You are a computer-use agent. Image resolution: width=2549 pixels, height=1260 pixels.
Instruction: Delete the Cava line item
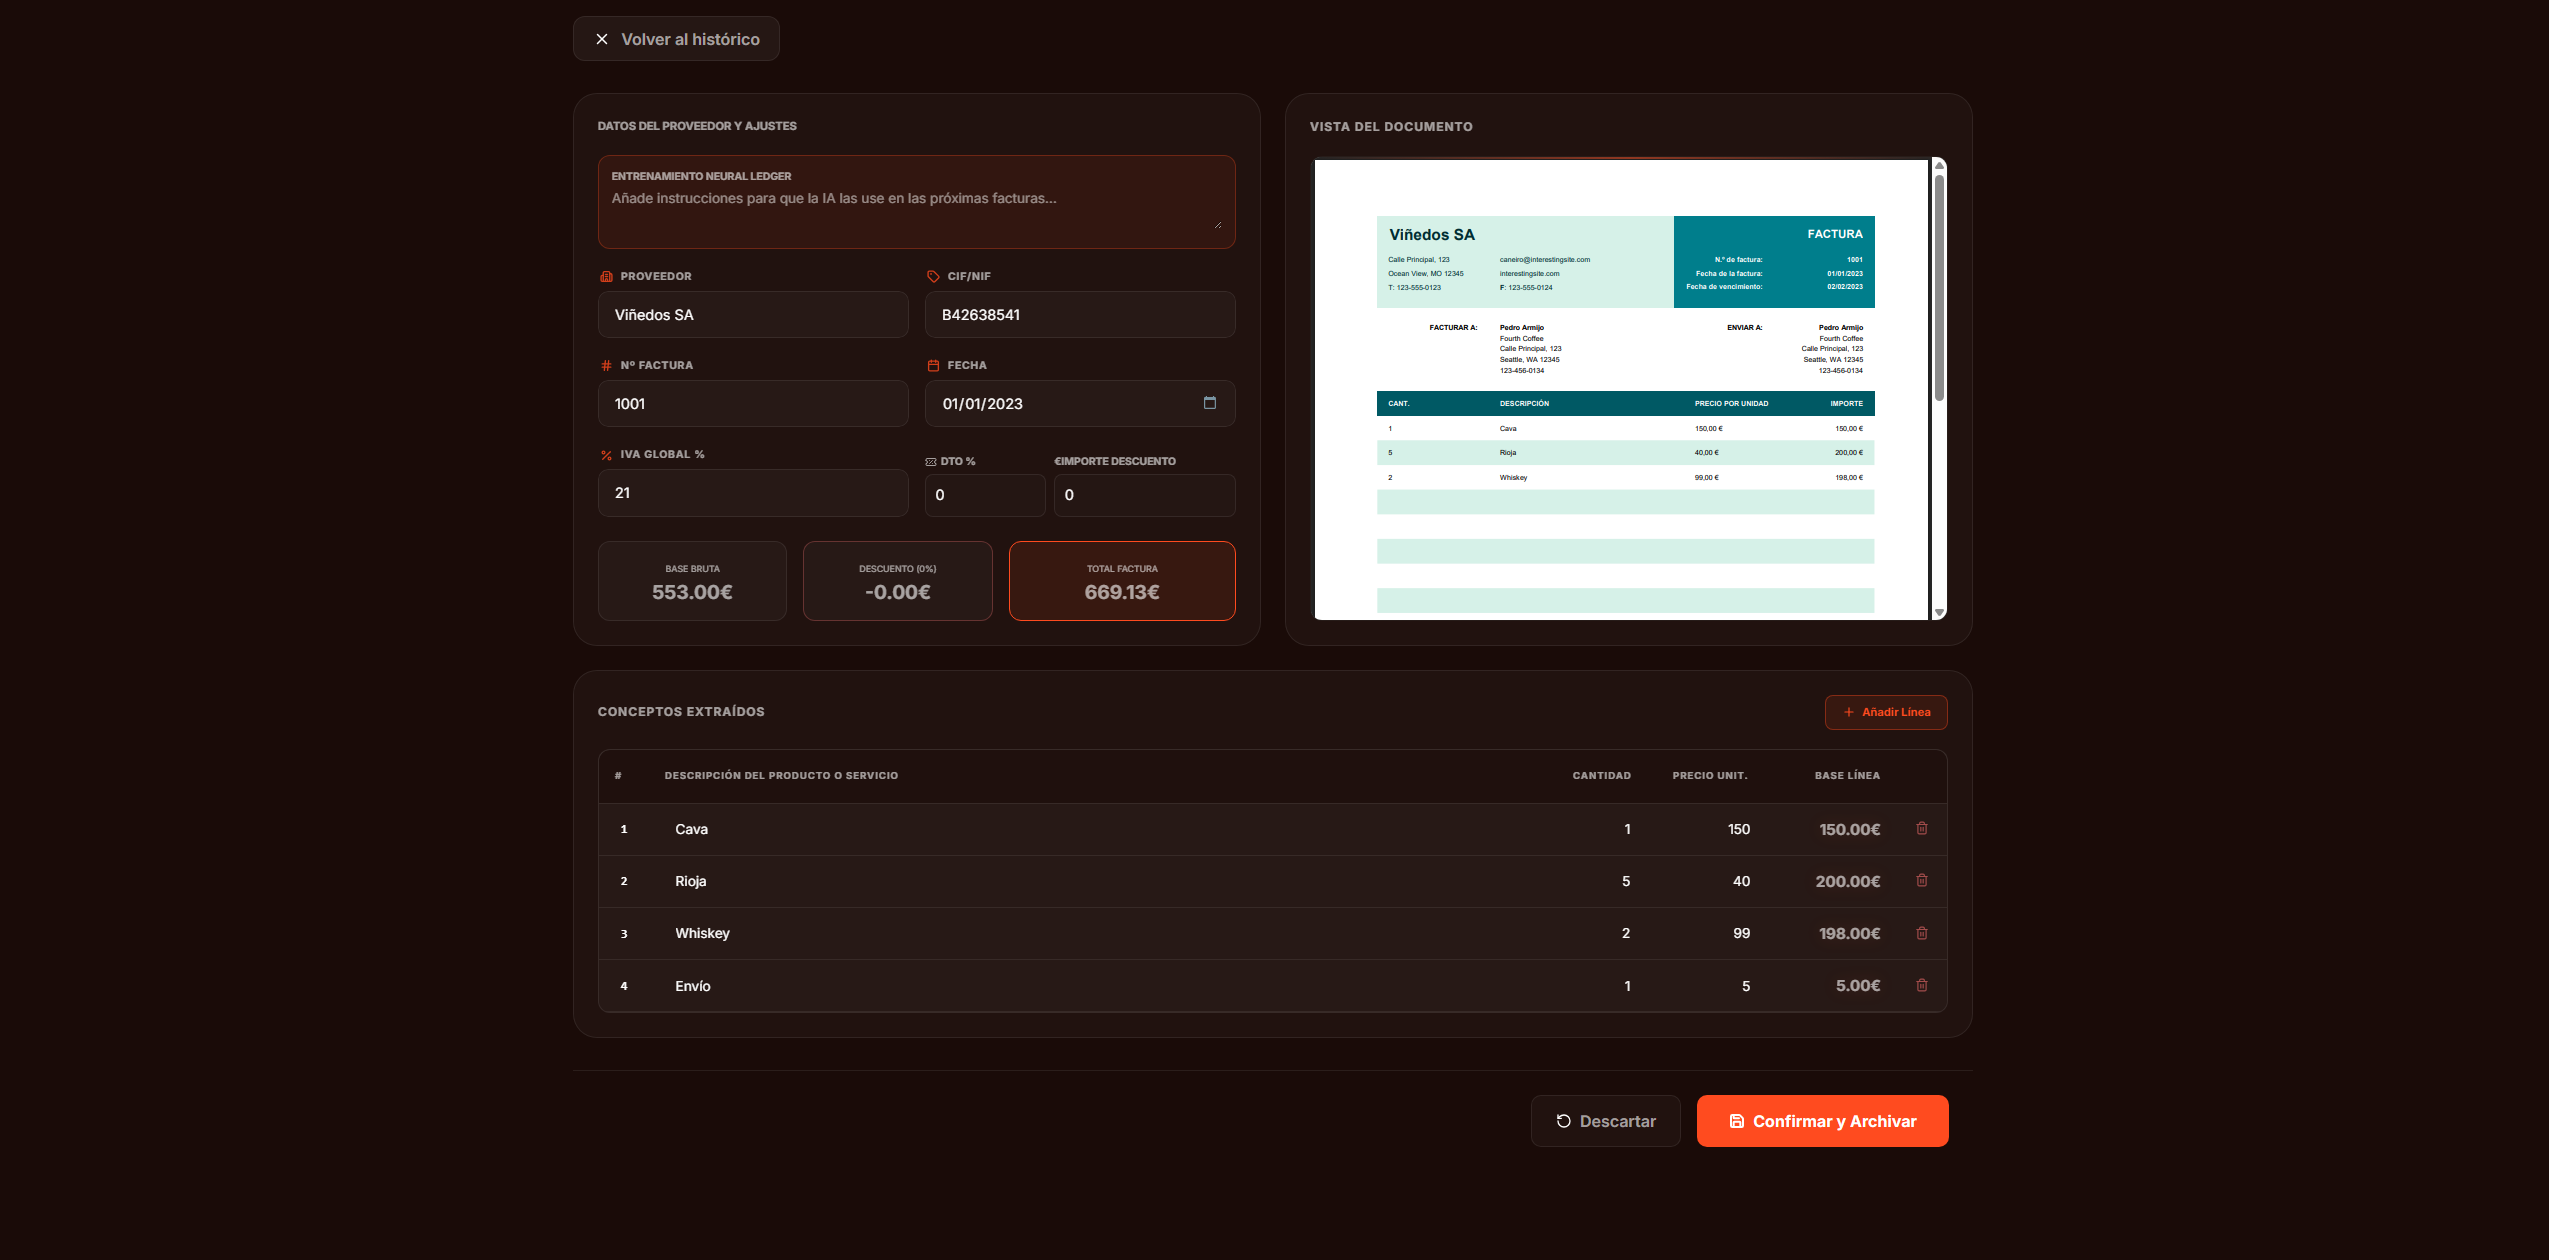click(x=1921, y=828)
